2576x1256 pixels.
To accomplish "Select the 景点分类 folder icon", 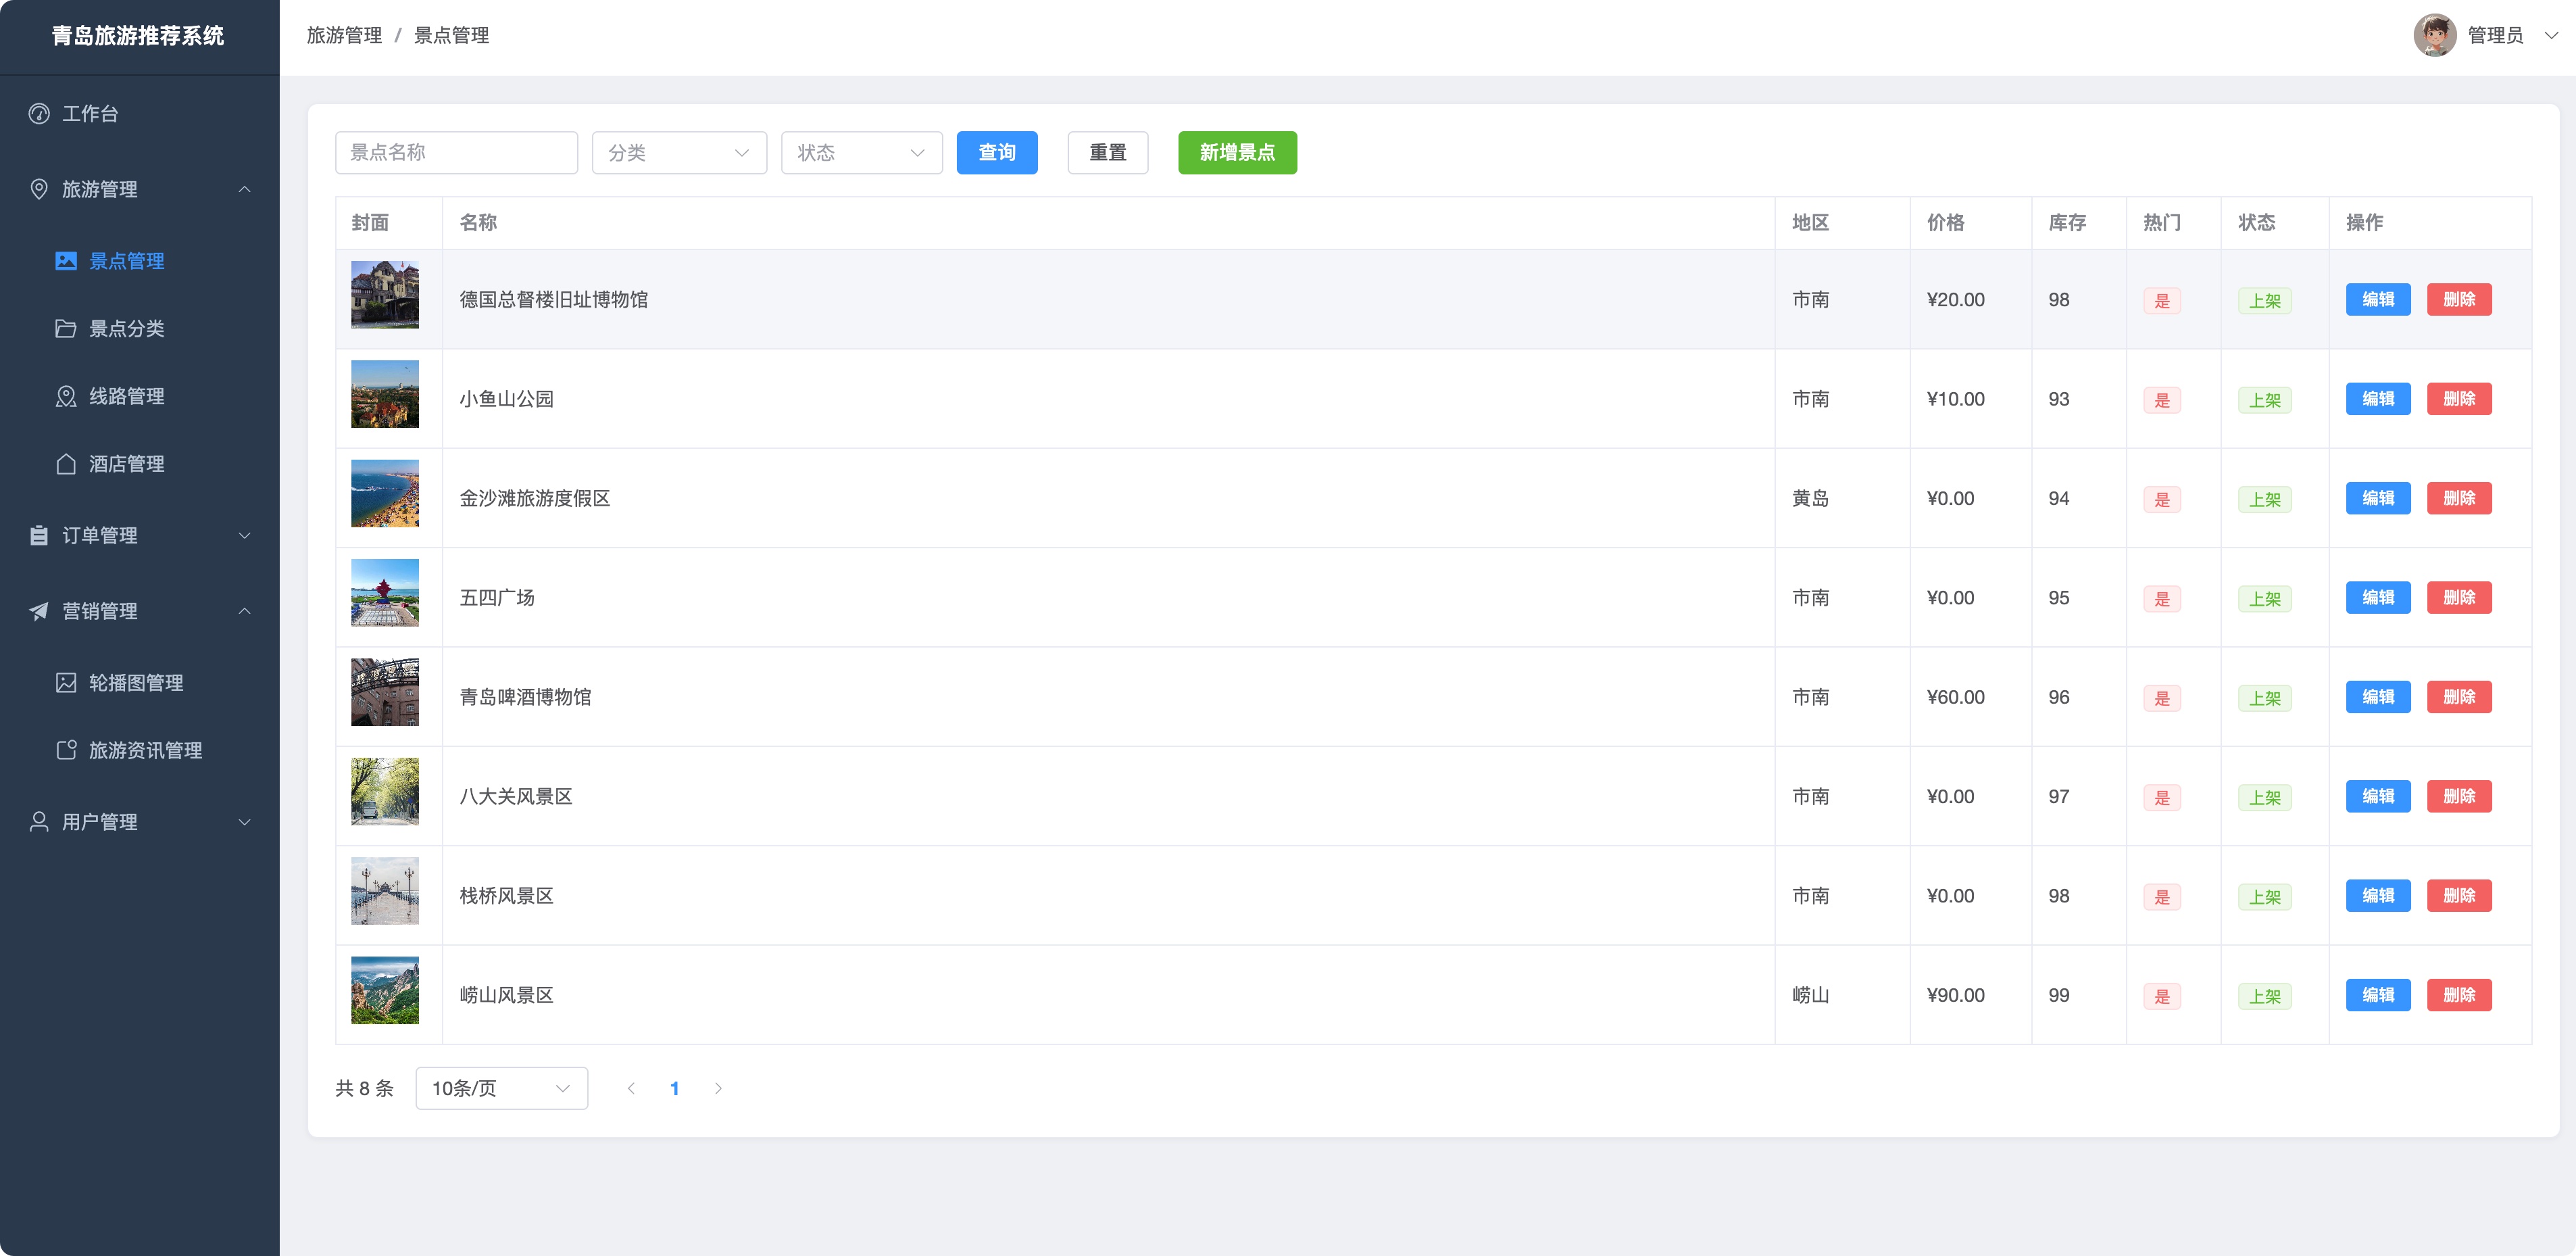I will coord(66,329).
